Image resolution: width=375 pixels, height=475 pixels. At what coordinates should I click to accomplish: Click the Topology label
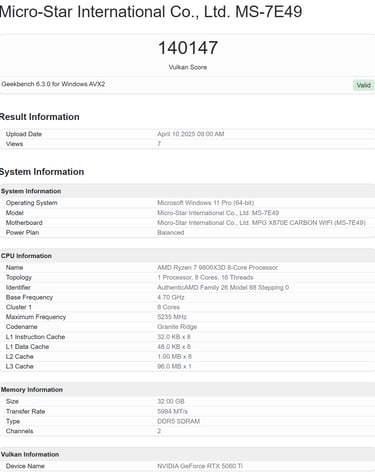pos(19,278)
